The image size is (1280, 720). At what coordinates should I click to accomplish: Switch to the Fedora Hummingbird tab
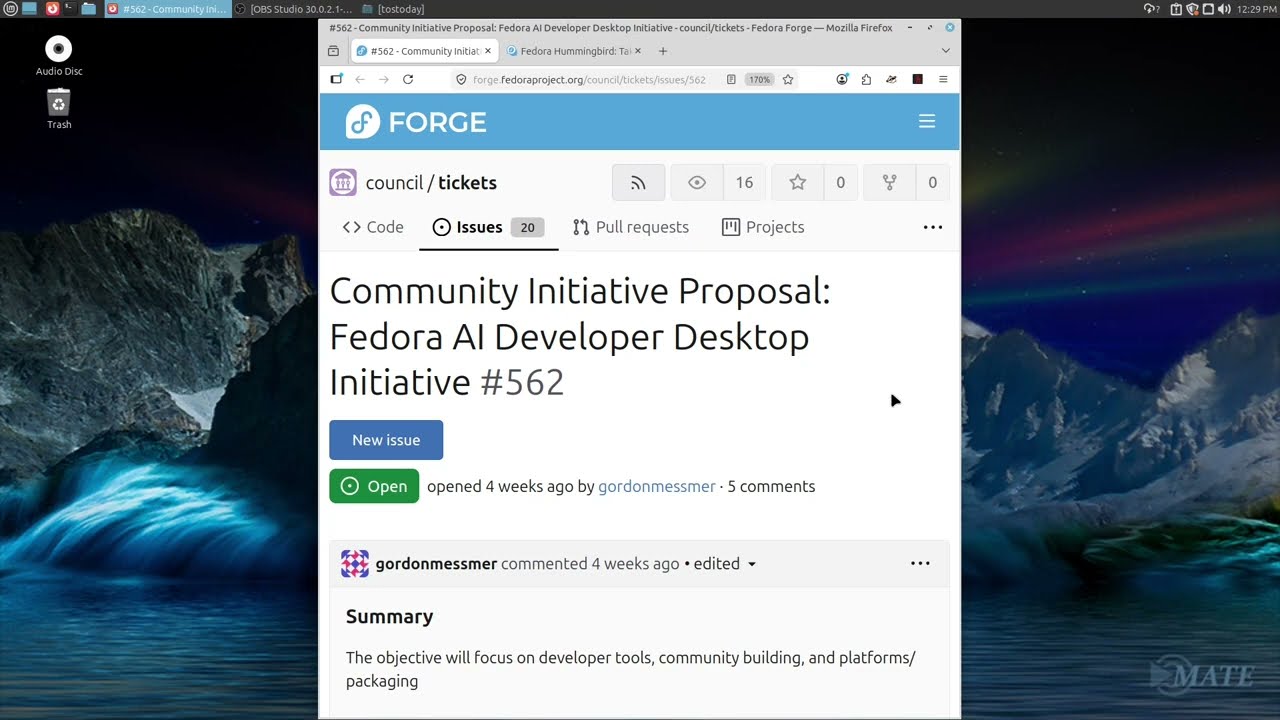tap(575, 51)
